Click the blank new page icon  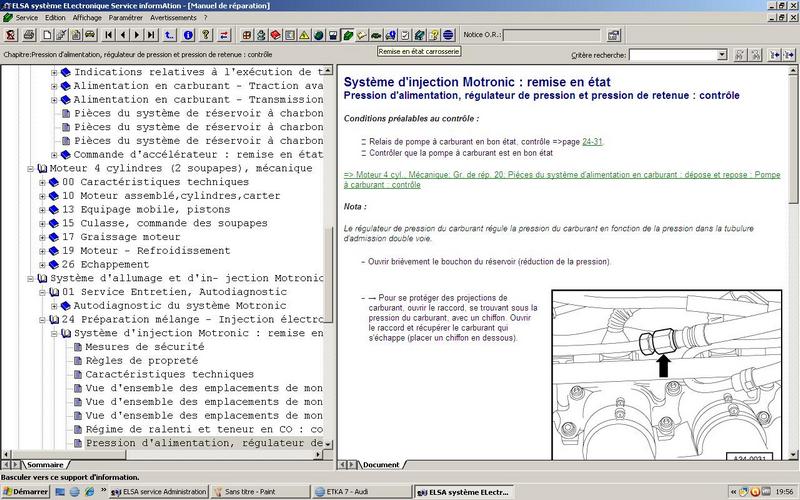coord(47,35)
